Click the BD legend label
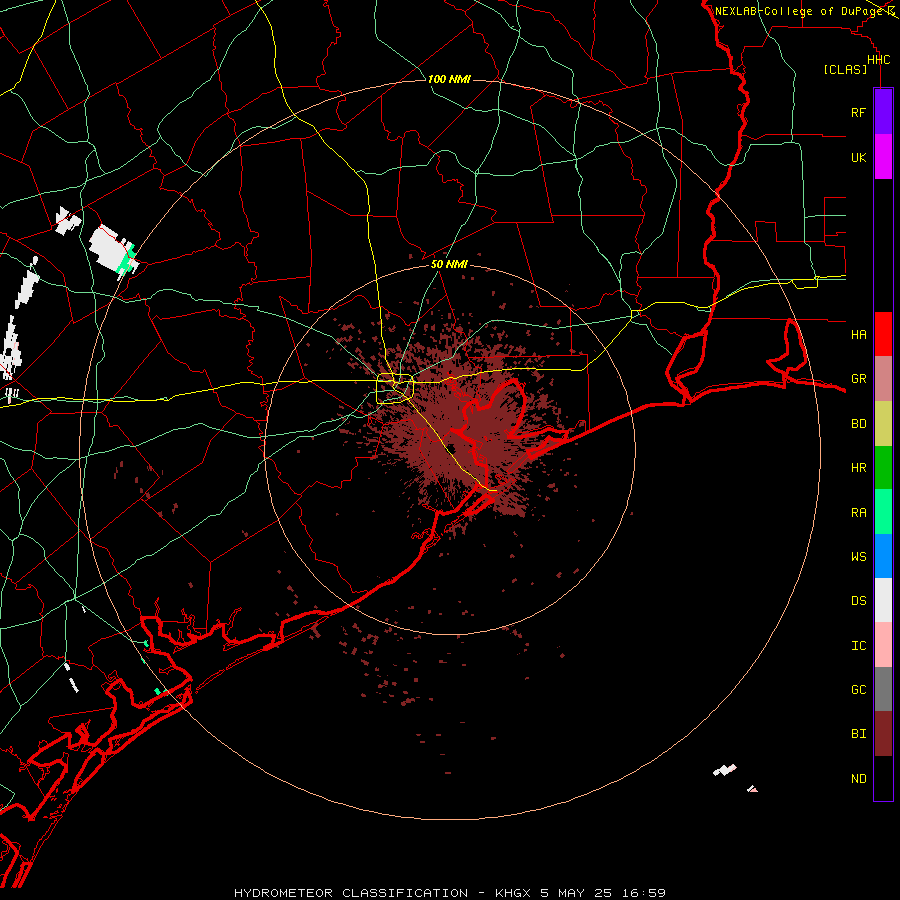 [x=858, y=424]
